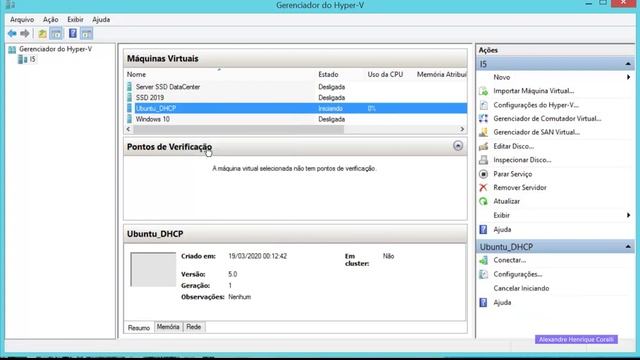Click the Memória Atribuída column header
Screen dimensions: 640x360
[441, 75]
